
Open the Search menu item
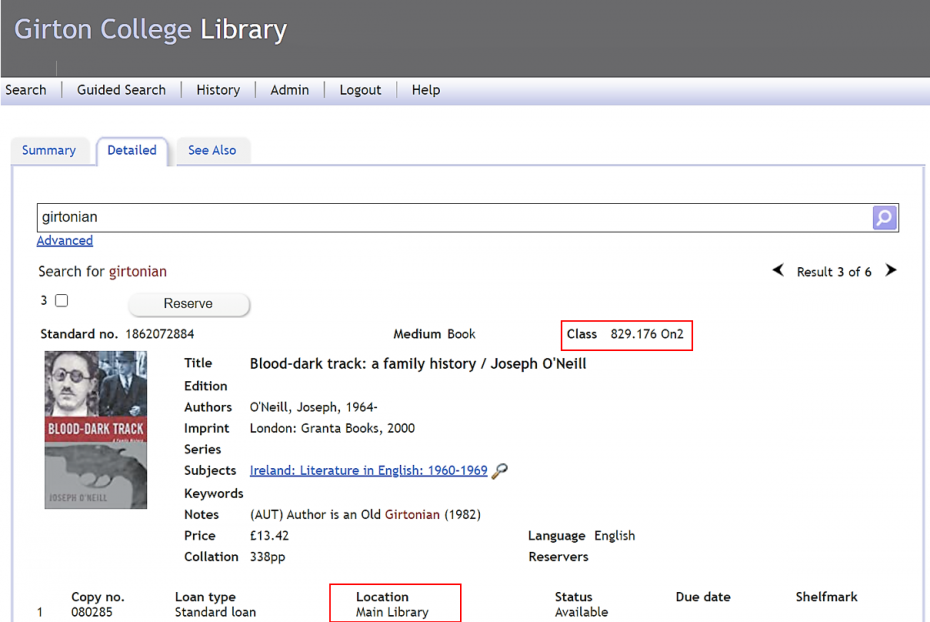coord(26,90)
